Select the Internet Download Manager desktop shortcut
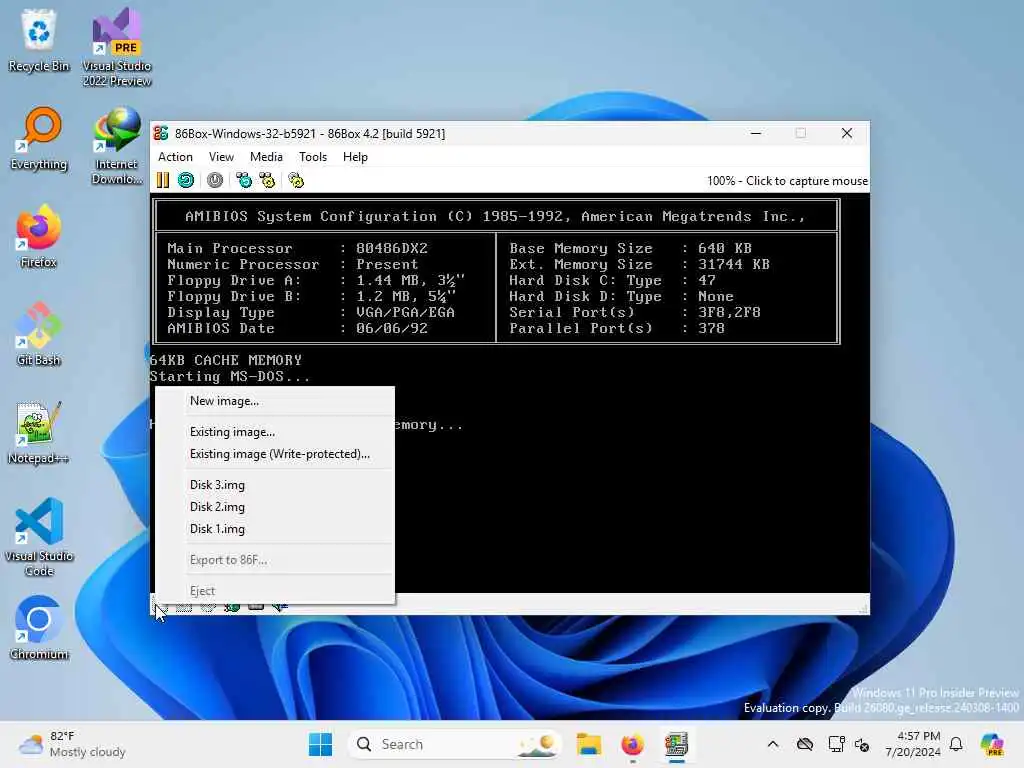The width and height of the screenshot is (1024, 768). pos(117,146)
